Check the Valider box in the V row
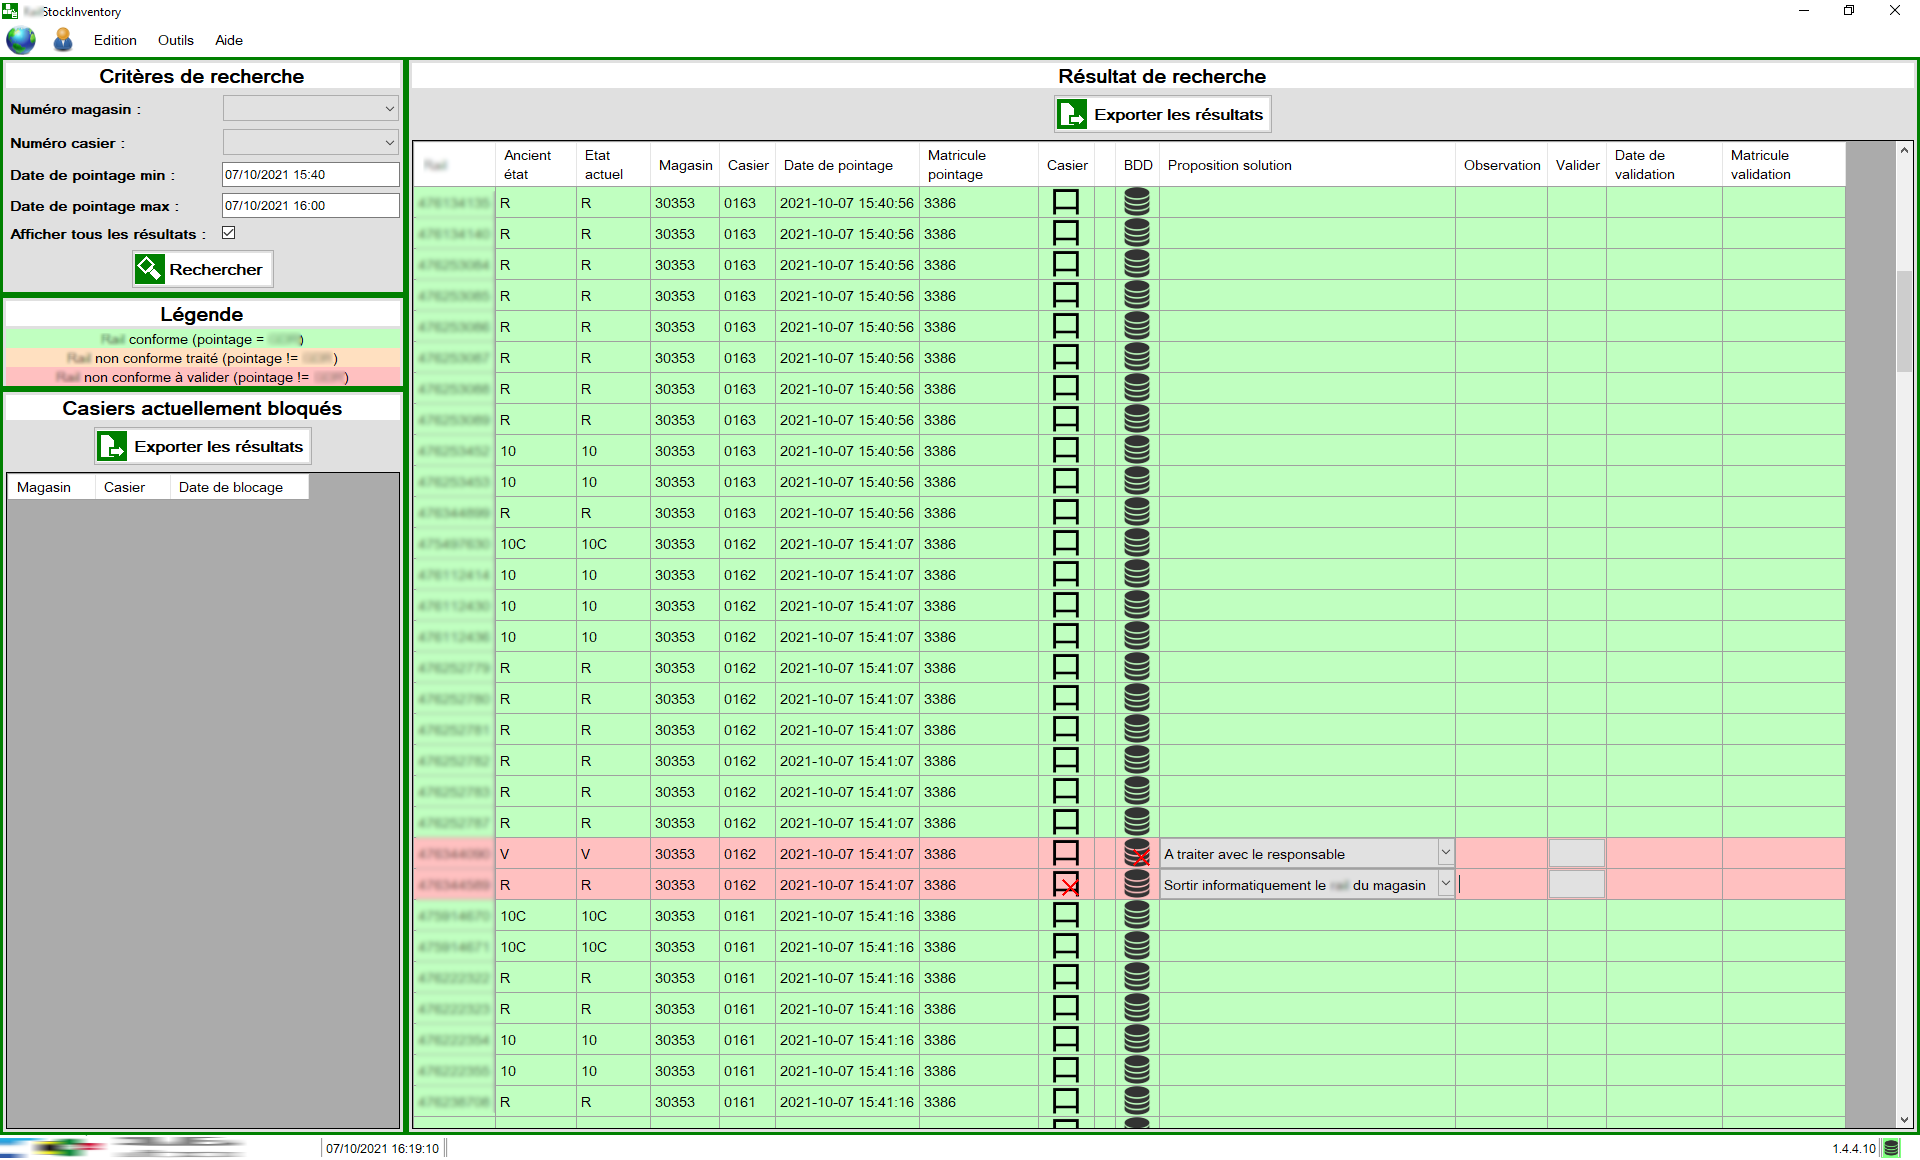 (x=1576, y=854)
